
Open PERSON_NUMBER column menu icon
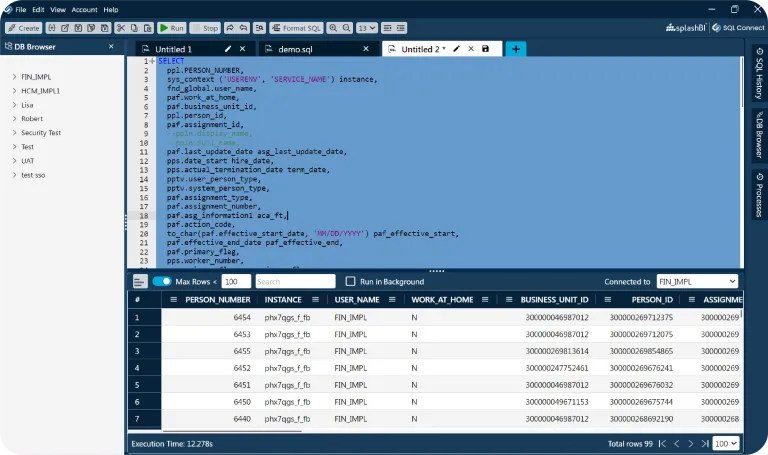(173, 300)
